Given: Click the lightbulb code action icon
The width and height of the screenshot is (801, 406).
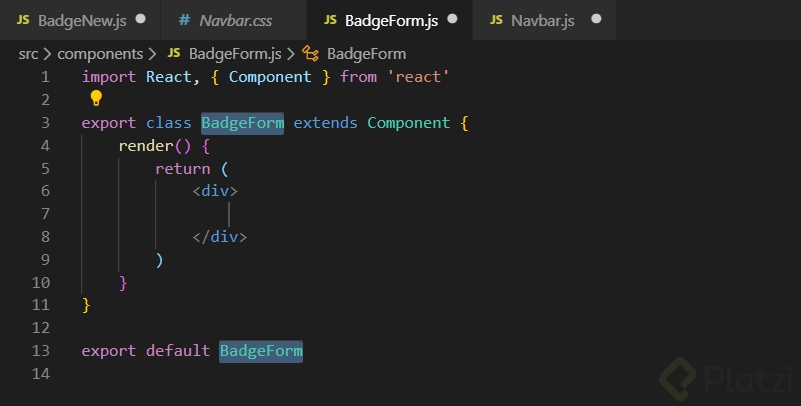Looking at the screenshot, I should pos(96,98).
